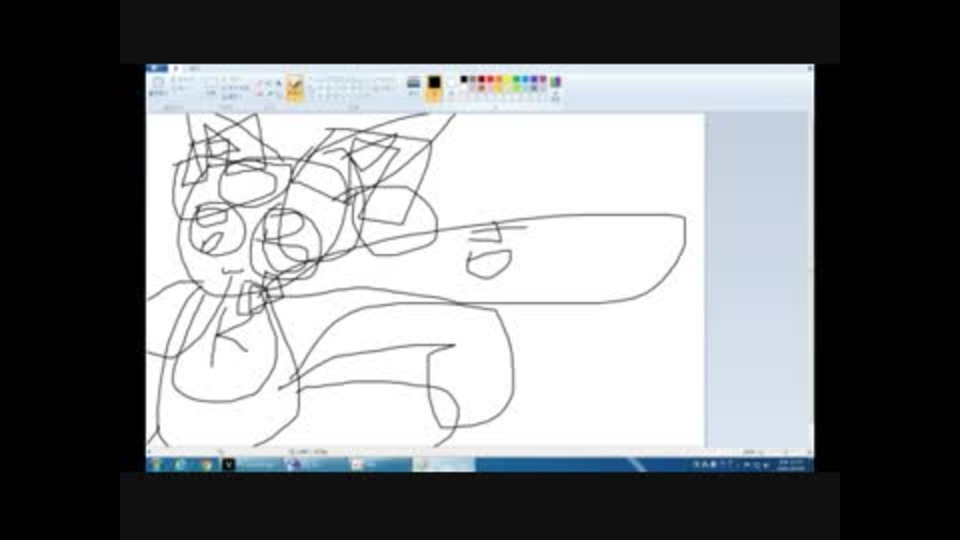Select the Text tool

click(x=279, y=83)
